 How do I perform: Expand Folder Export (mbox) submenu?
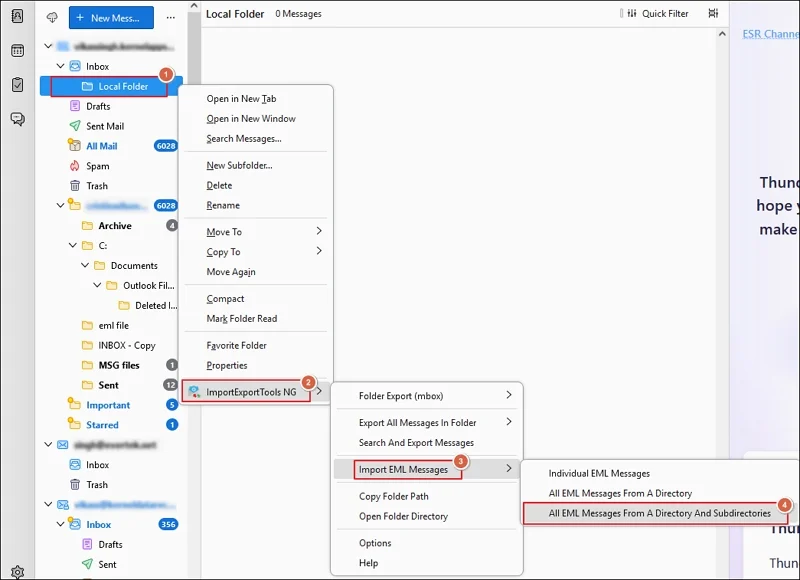(428, 396)
